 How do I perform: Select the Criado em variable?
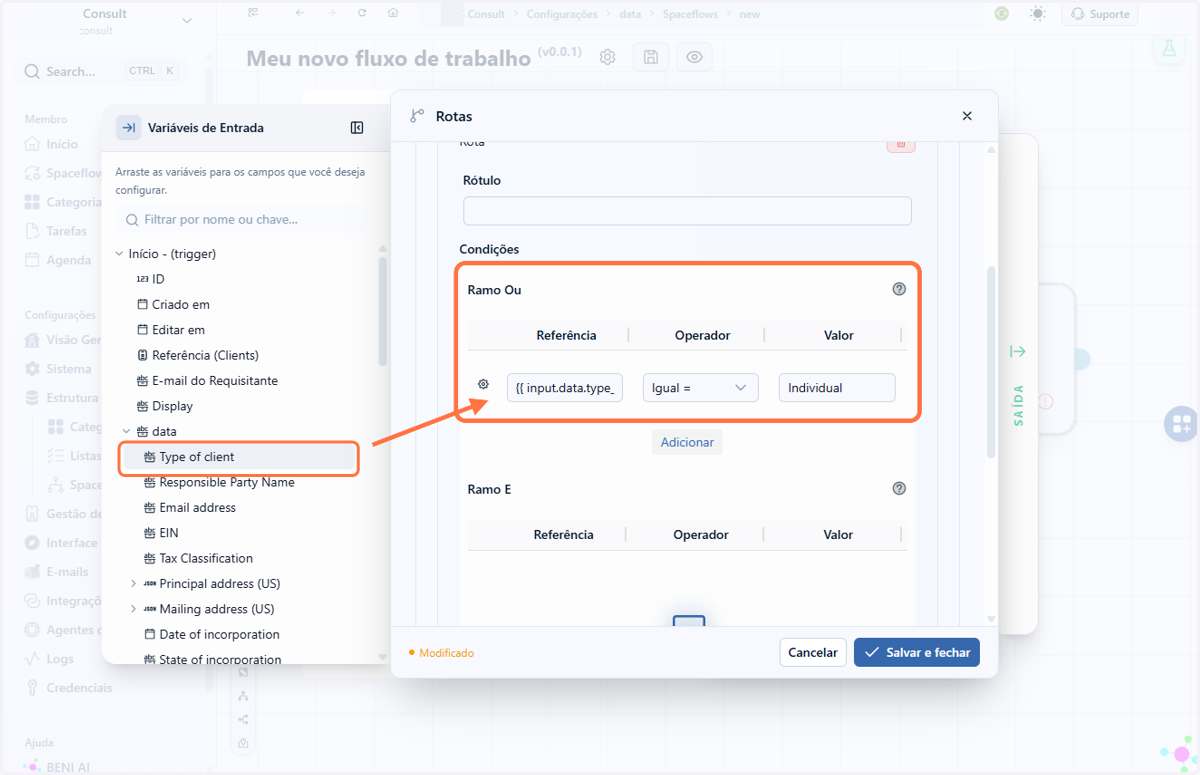point(181,304)
